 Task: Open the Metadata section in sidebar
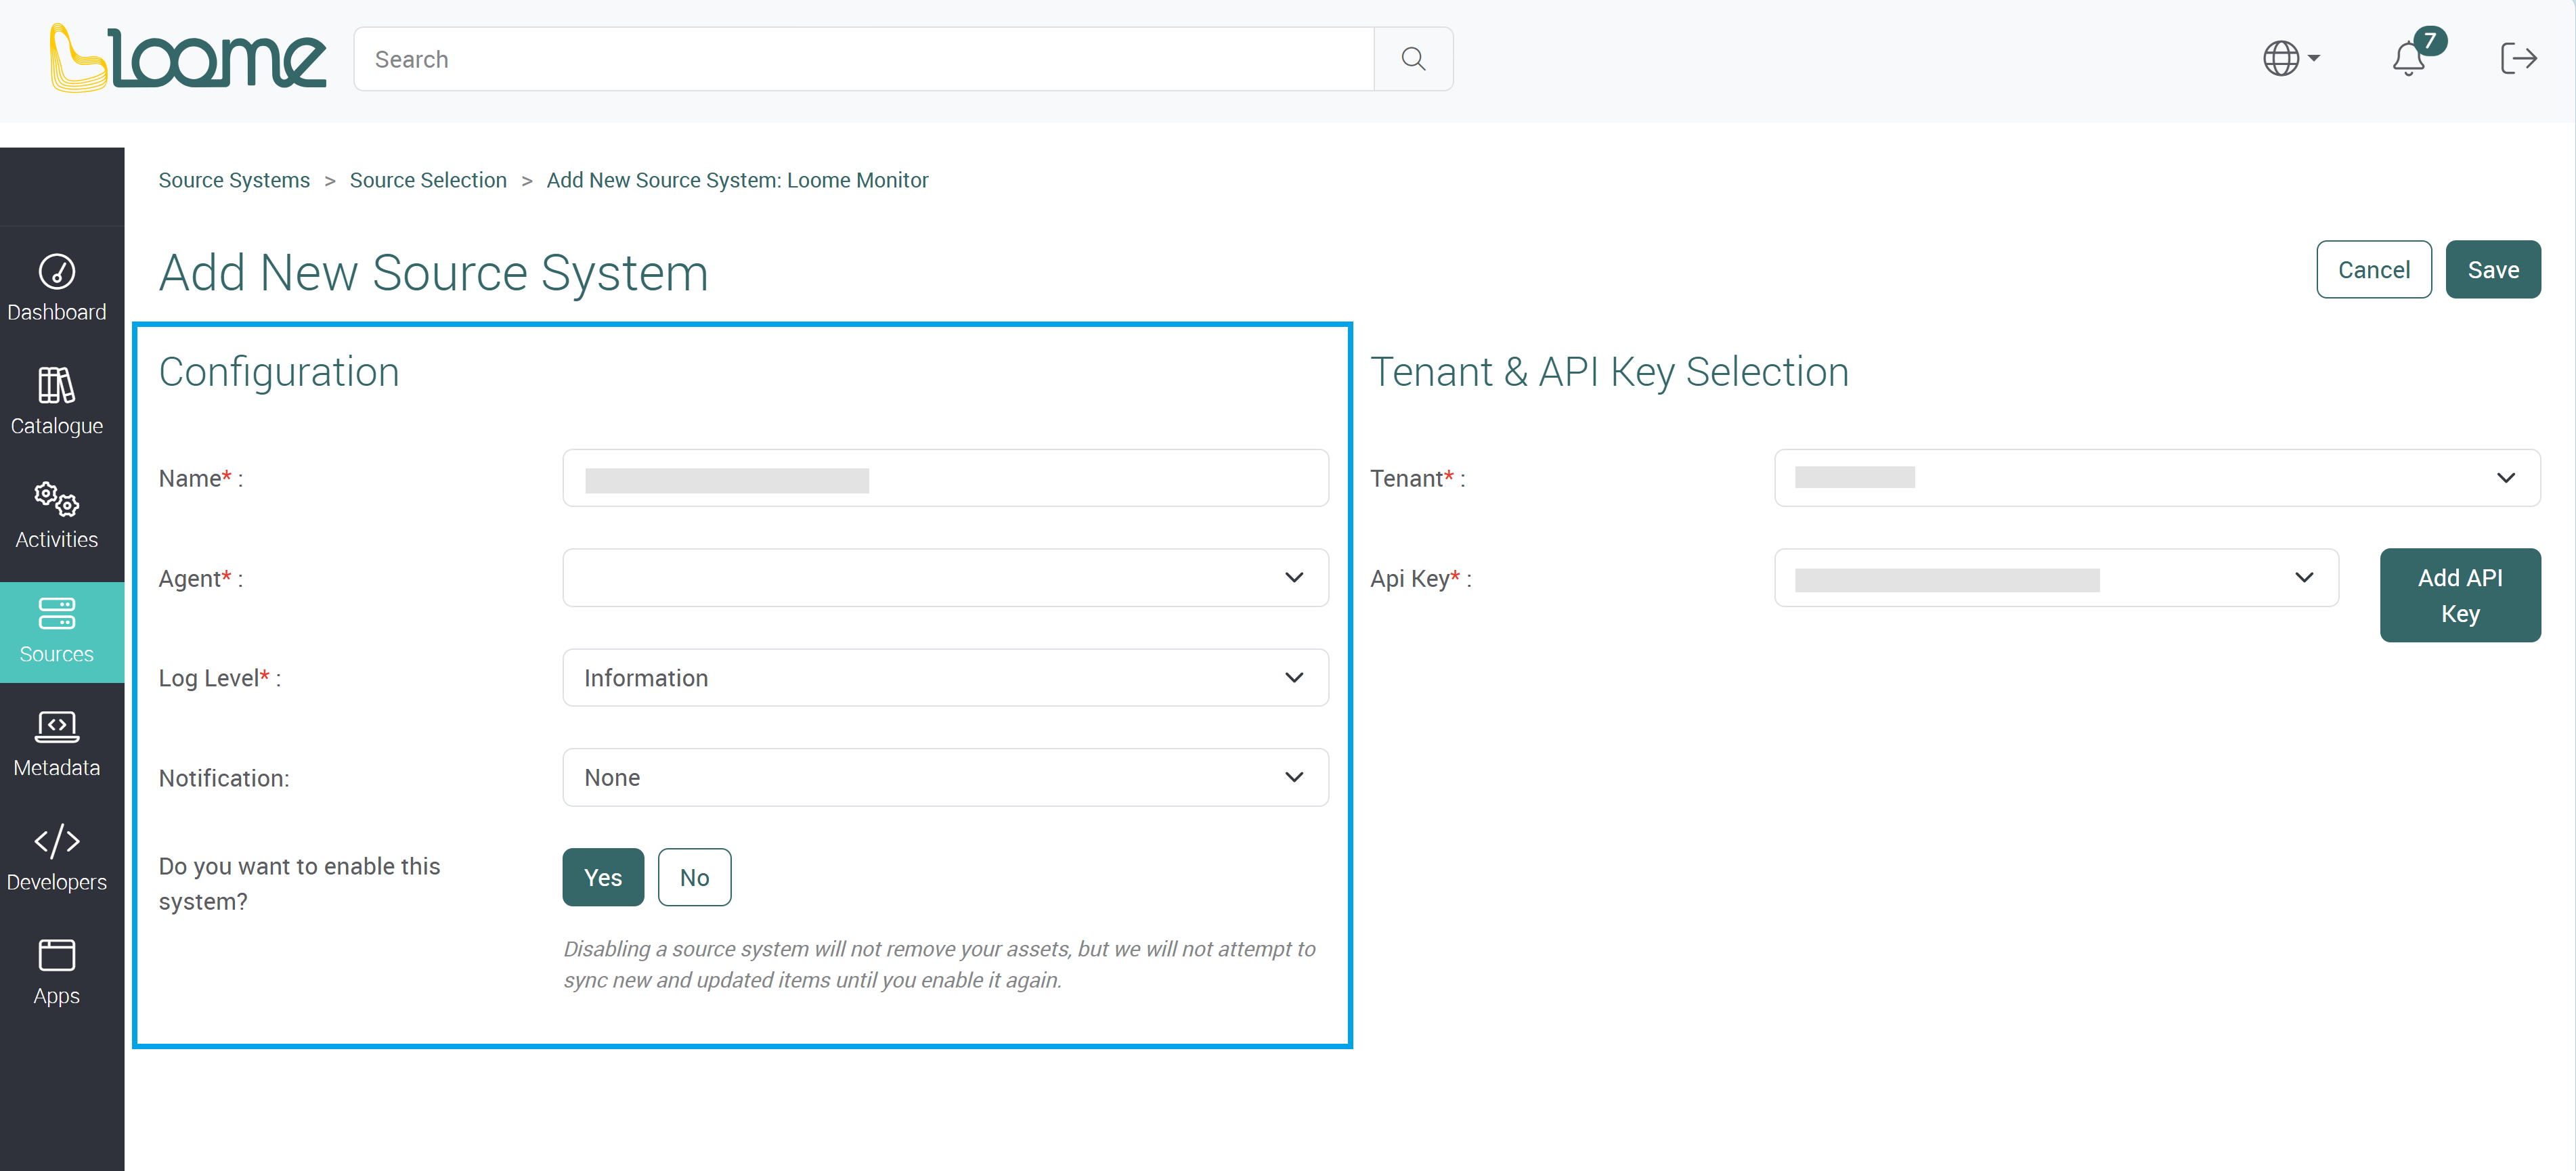pos(57,744)
